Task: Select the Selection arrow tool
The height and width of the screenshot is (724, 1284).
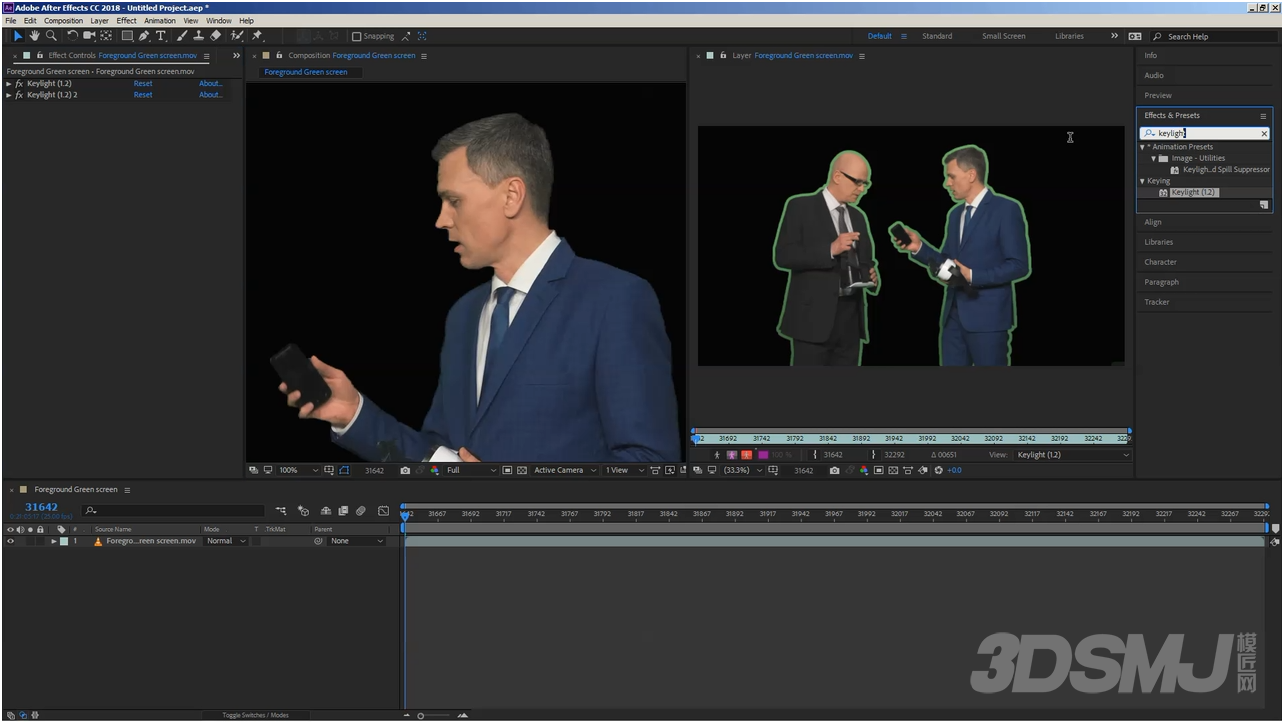Action: click(17, 36)
